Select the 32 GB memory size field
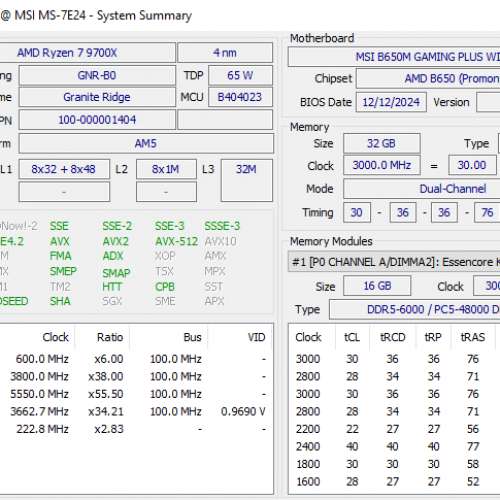 click(382, 143)
